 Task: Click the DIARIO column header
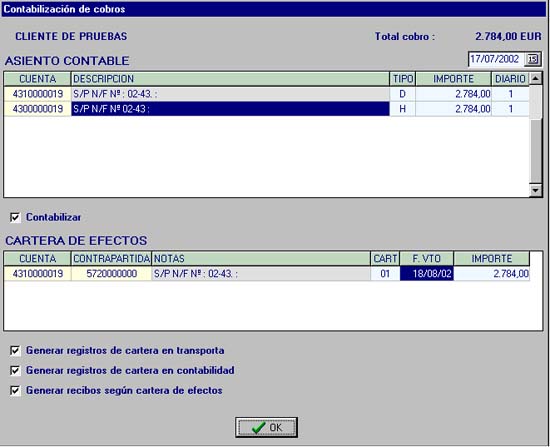510,79
